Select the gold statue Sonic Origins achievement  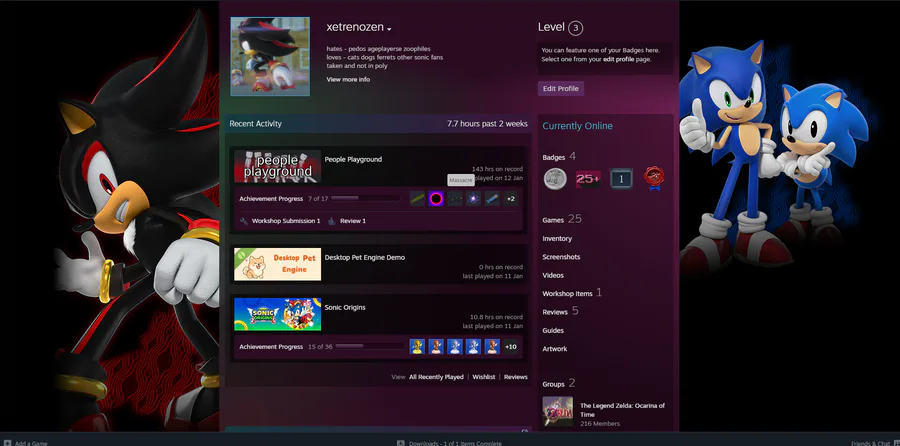tap(417, 347)
